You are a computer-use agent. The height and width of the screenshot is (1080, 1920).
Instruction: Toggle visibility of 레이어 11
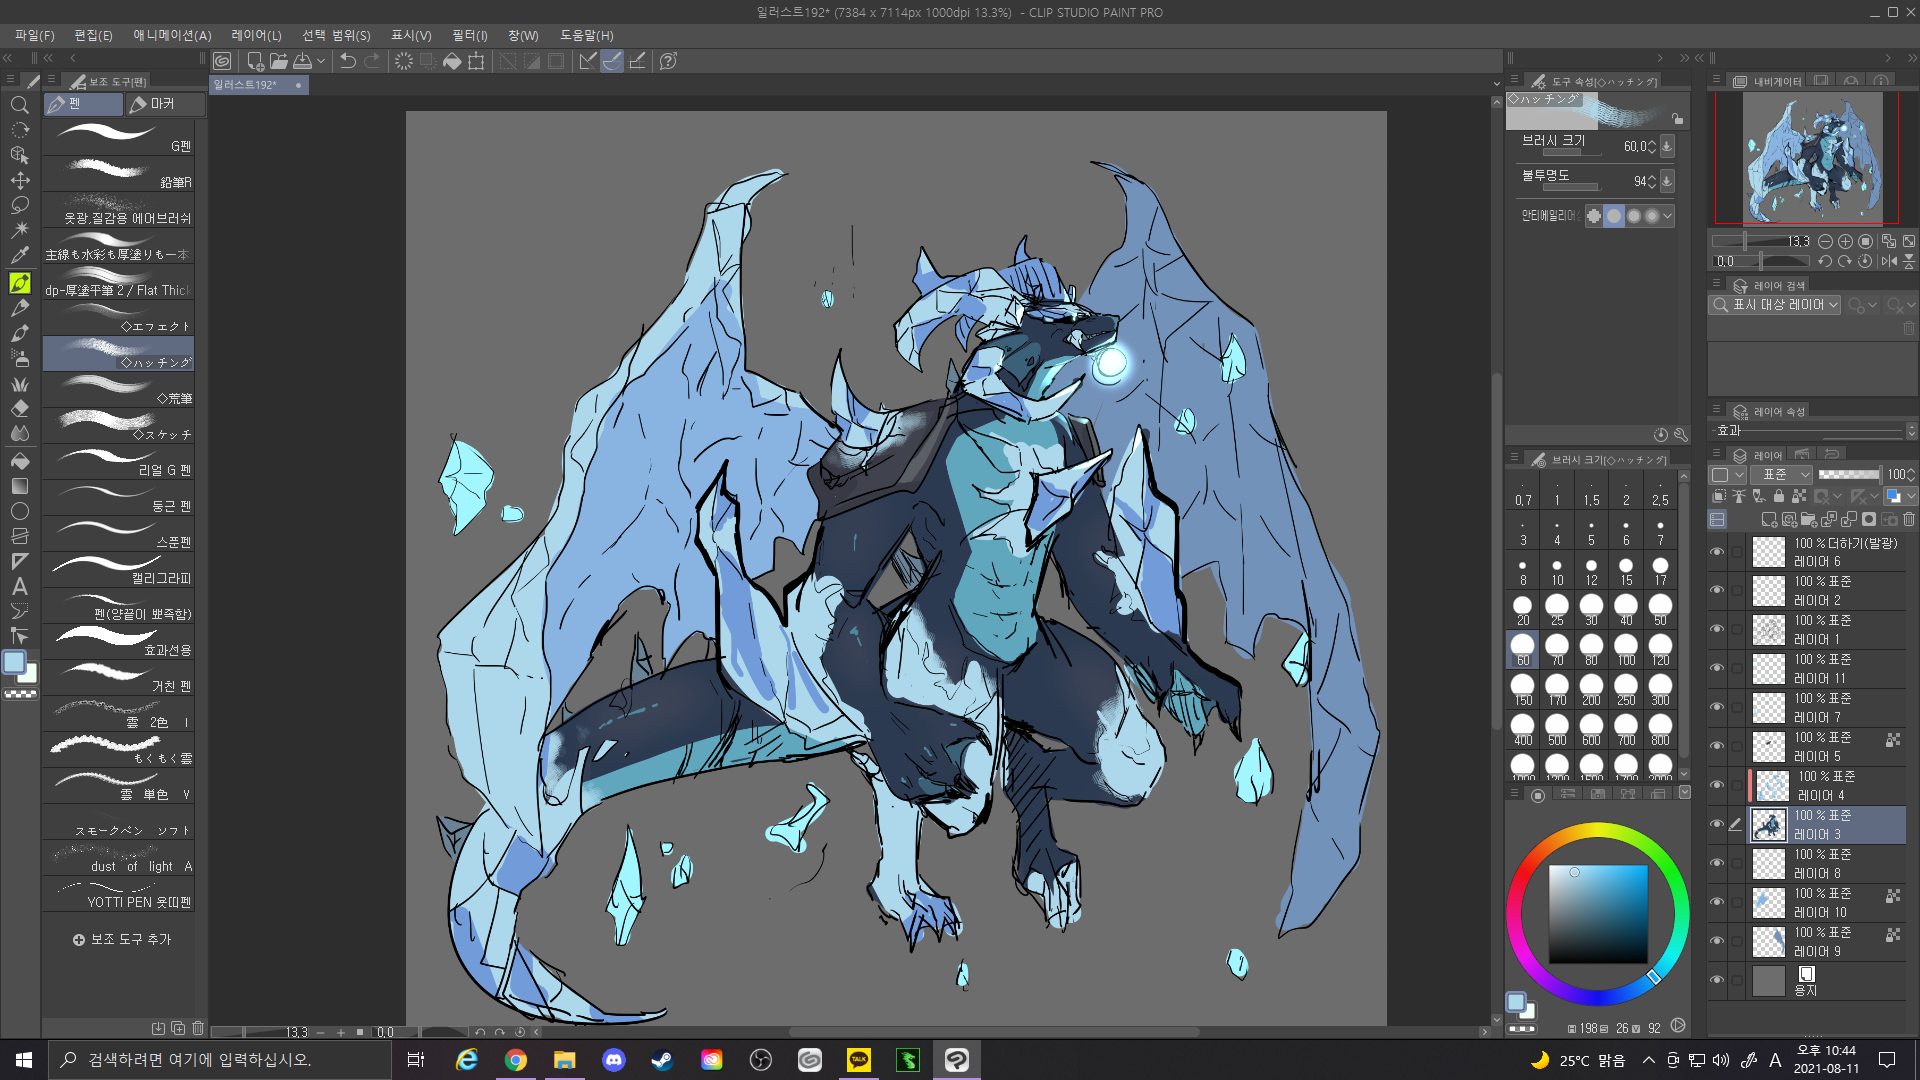pyautogui.click(x=1717, y=669)
